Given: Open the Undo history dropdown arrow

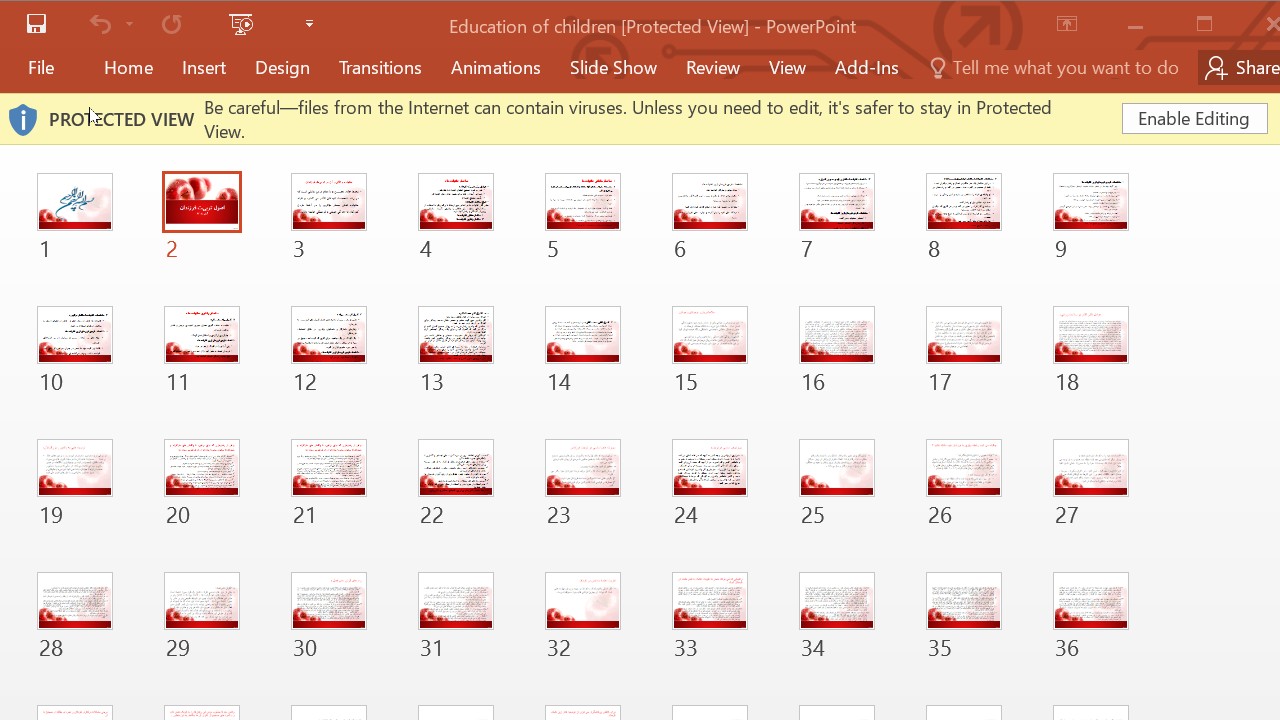Looking at the screenshot, I should pos(130,25).
